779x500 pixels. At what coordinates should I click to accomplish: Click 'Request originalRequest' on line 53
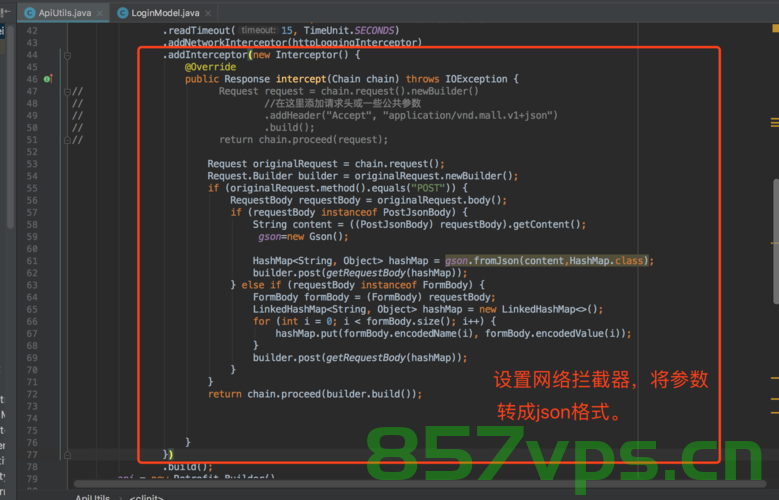[x=272, y=164]
